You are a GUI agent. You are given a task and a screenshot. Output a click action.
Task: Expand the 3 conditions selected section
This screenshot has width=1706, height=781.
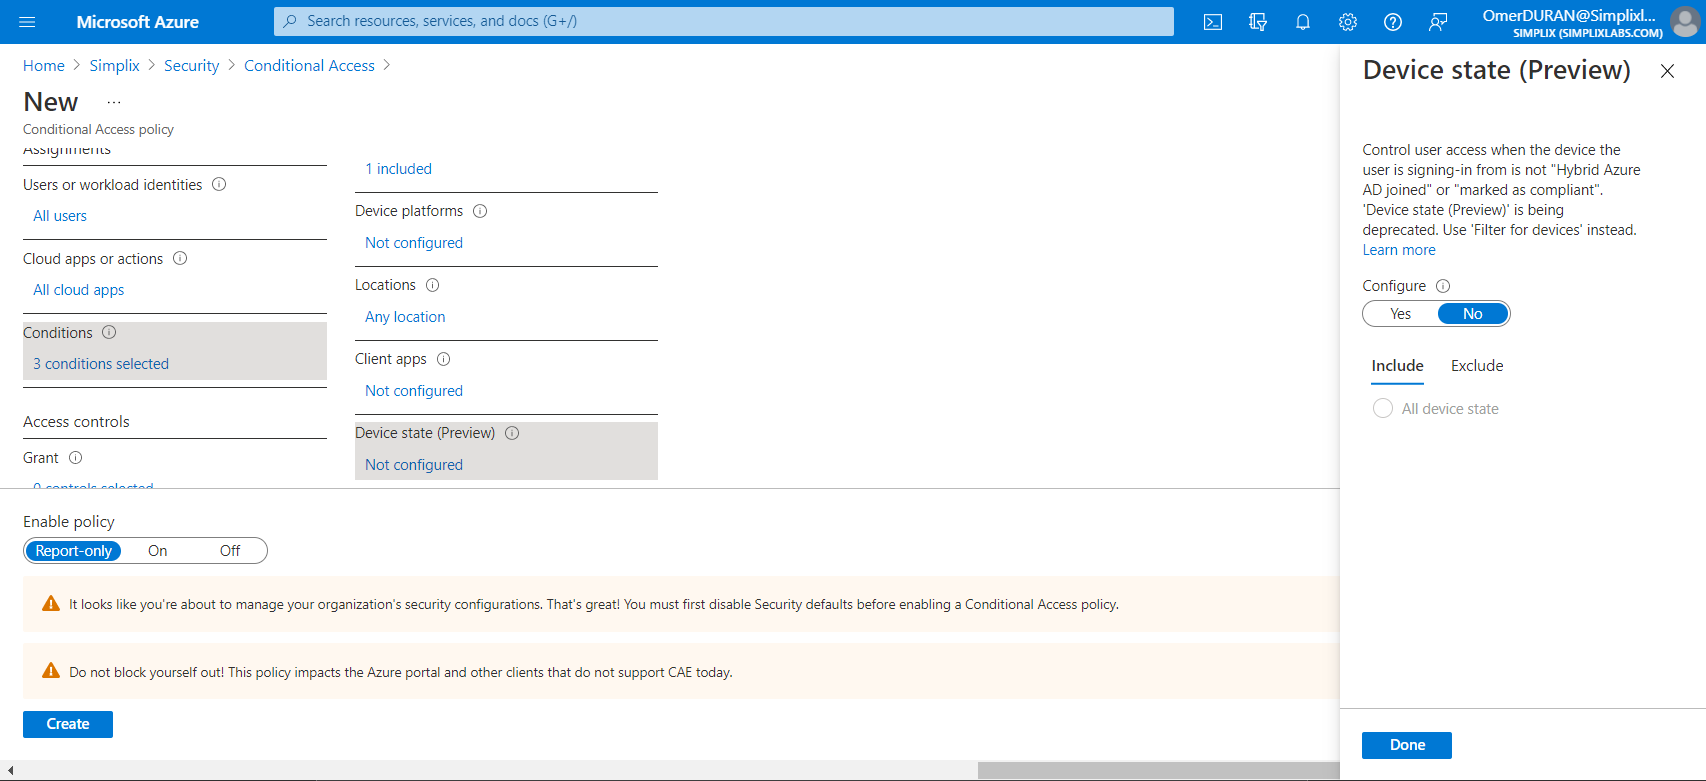101,364
